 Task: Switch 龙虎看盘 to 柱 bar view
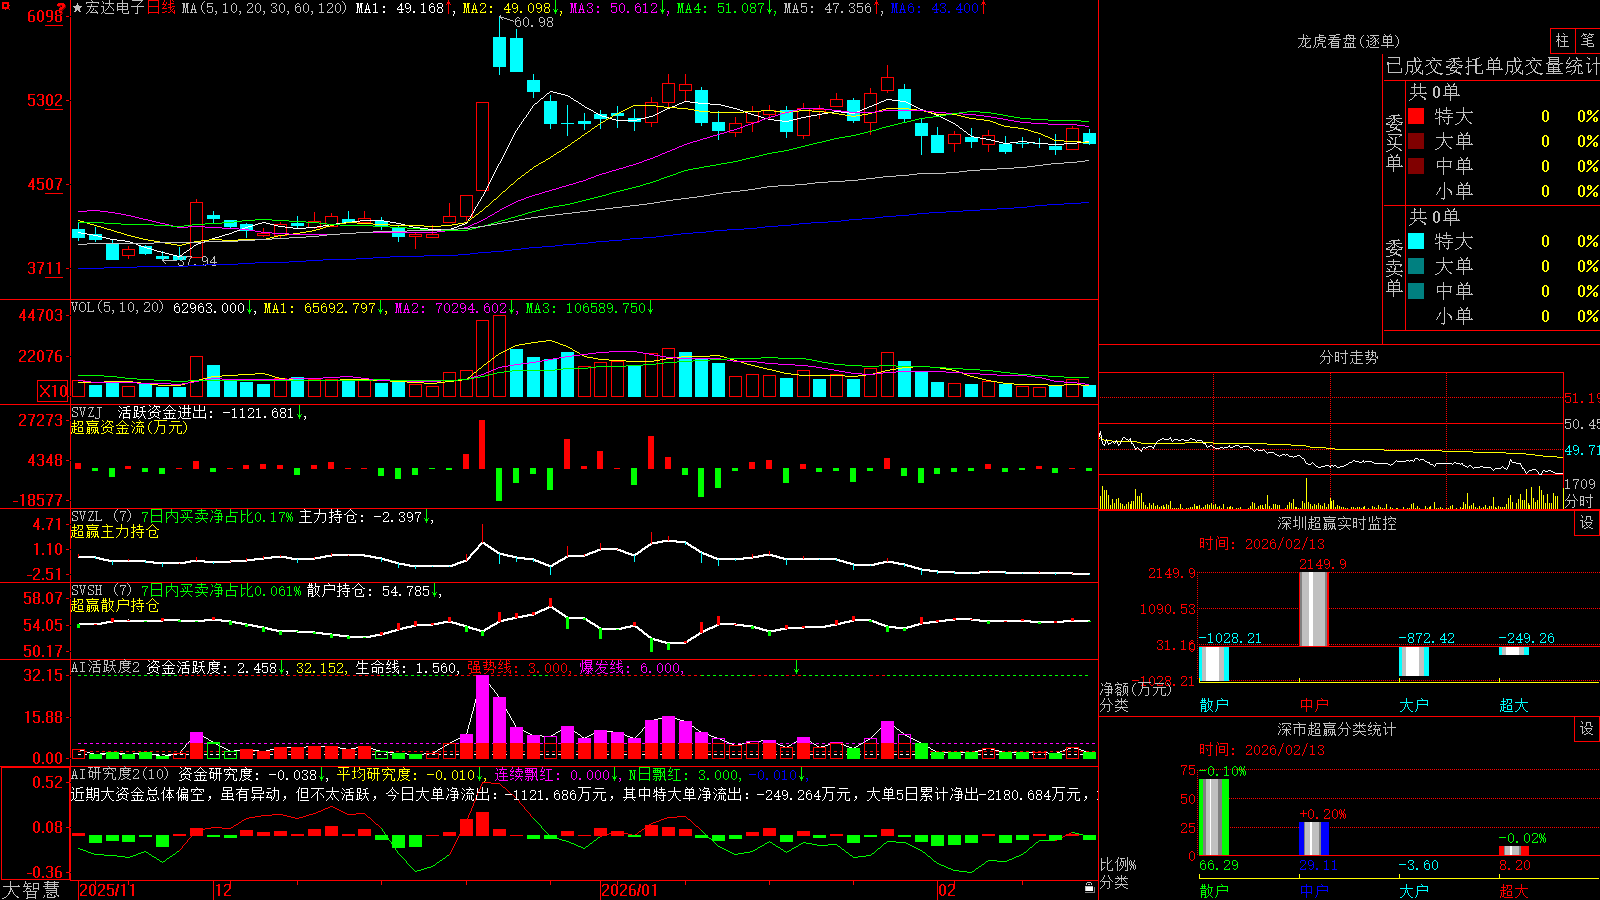(x=1562, y=41)
